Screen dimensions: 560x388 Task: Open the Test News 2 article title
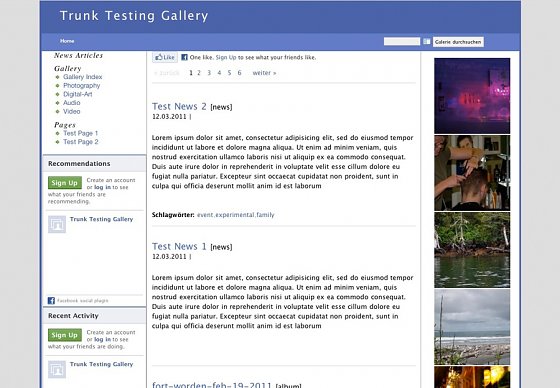coord(179,106)
